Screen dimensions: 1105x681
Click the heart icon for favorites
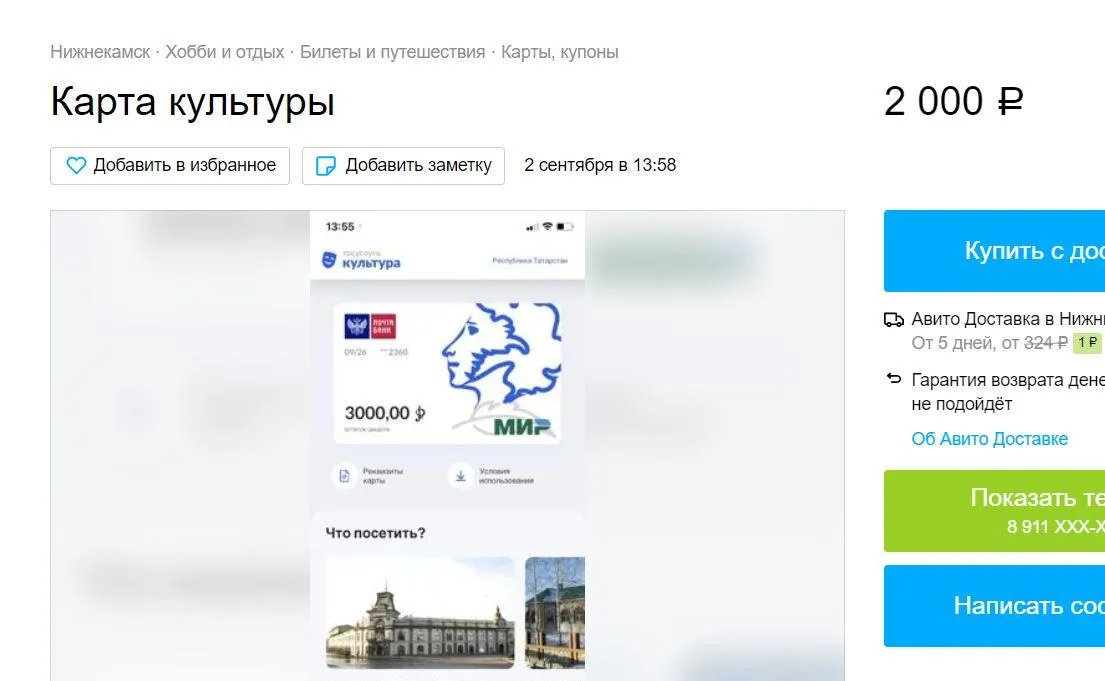click(x=75, y=166)
